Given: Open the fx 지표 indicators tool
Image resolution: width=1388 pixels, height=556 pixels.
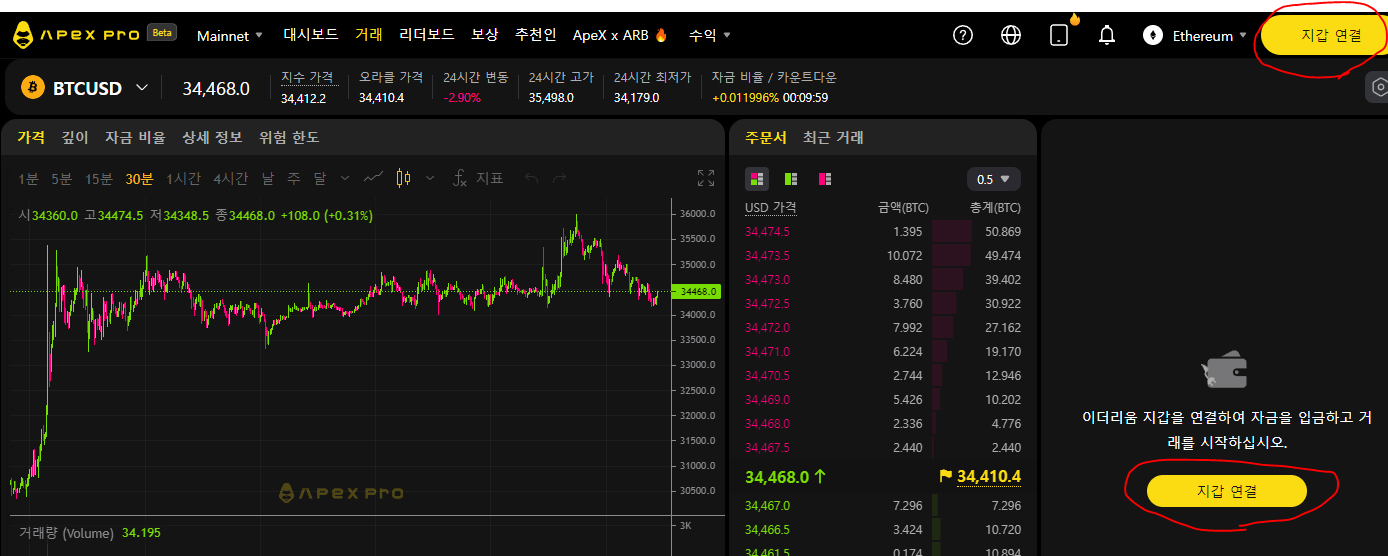Looking at the screenshot, I should [x=478, y=178].
